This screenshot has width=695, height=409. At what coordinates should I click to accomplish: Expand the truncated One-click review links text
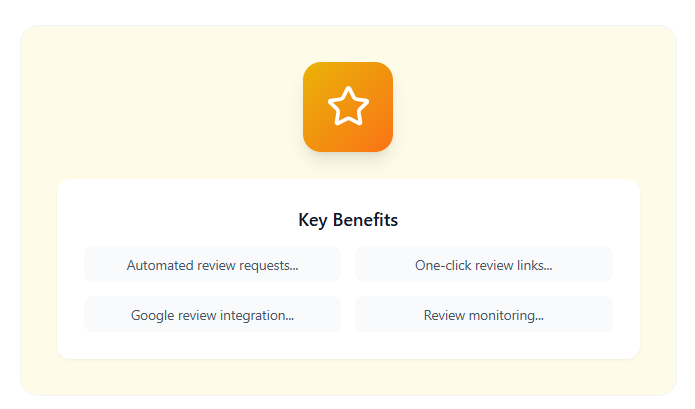point(483,265)
